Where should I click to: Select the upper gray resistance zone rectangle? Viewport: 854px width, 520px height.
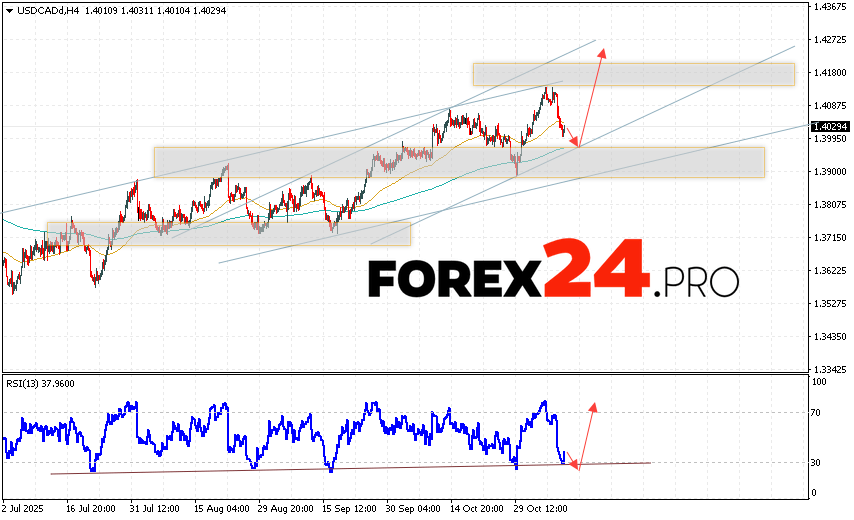pyautogui.click(x=633, y=74)
